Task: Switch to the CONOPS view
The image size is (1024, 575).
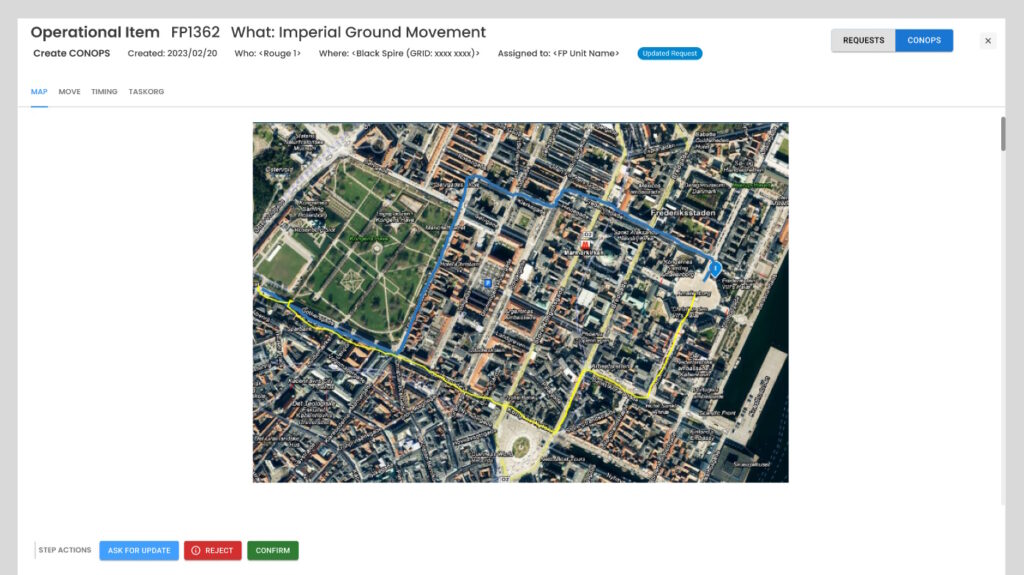Action: pyautogui.click(x=923, y=41)
